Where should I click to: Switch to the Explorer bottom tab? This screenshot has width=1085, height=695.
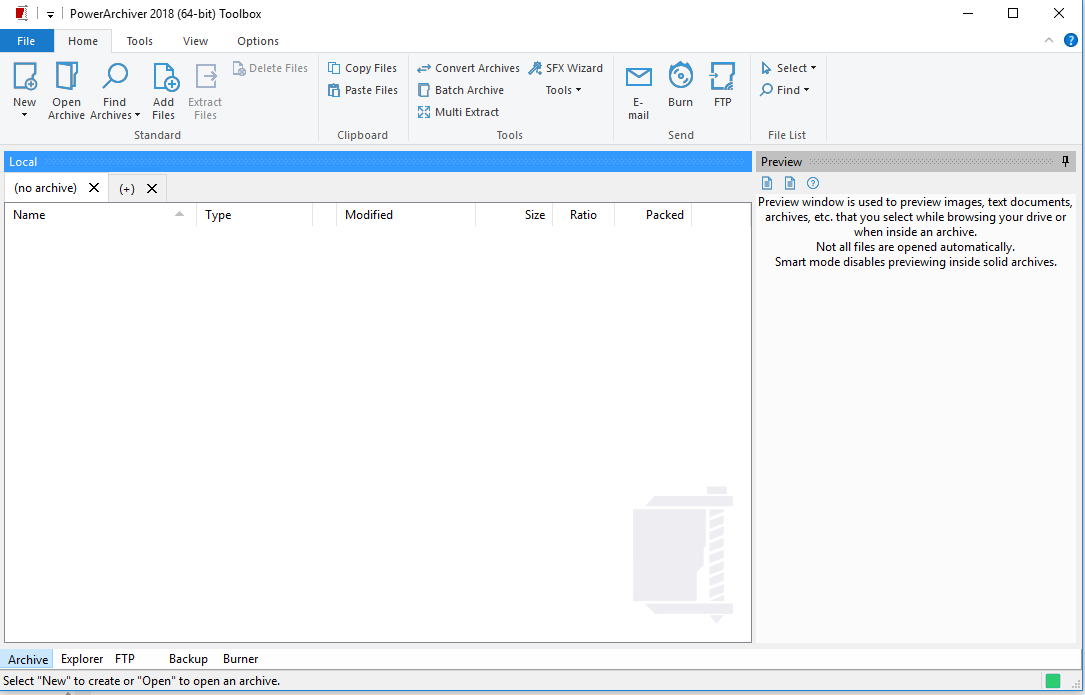pyautogui.click(x=82, y=659)
